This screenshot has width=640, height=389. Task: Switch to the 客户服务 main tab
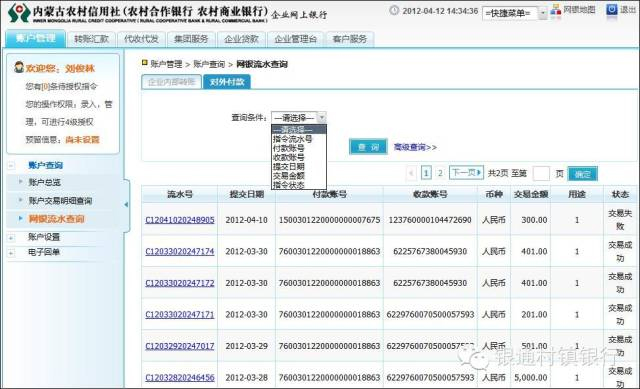click(349, 39)
